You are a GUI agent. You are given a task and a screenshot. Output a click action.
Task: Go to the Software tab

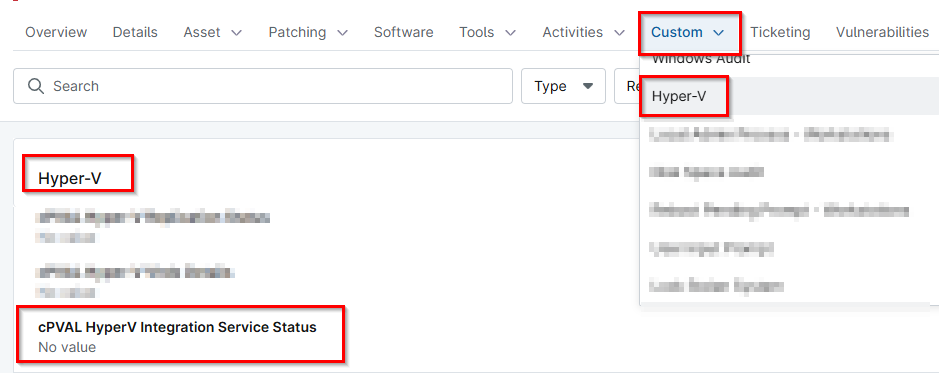(x=404, y=32)
